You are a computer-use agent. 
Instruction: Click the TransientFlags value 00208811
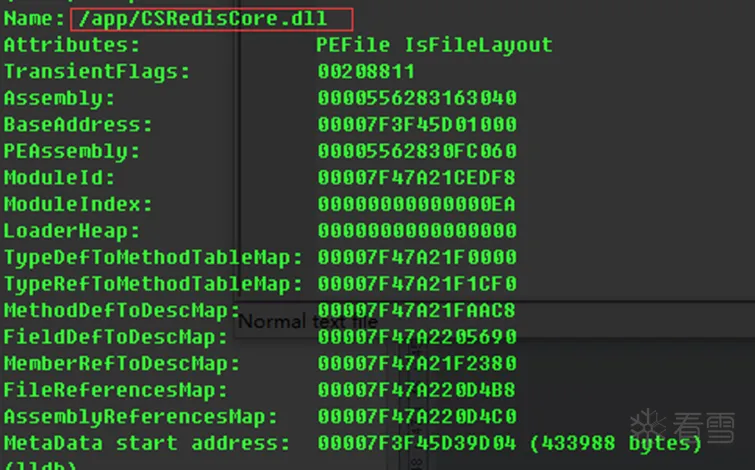tap(366, 71)
